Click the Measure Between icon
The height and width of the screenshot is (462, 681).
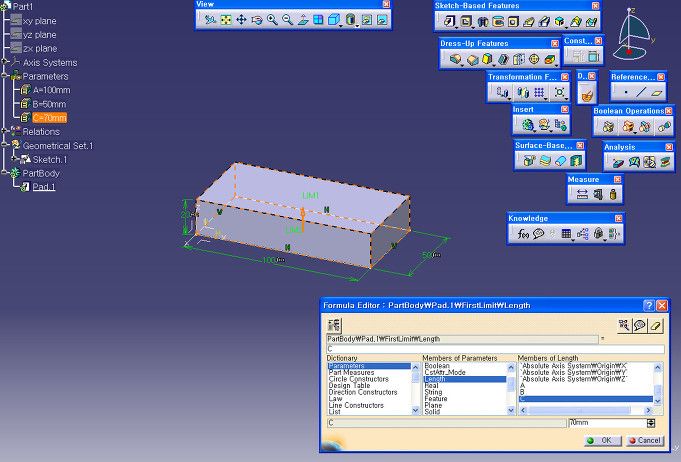point(582,195)
